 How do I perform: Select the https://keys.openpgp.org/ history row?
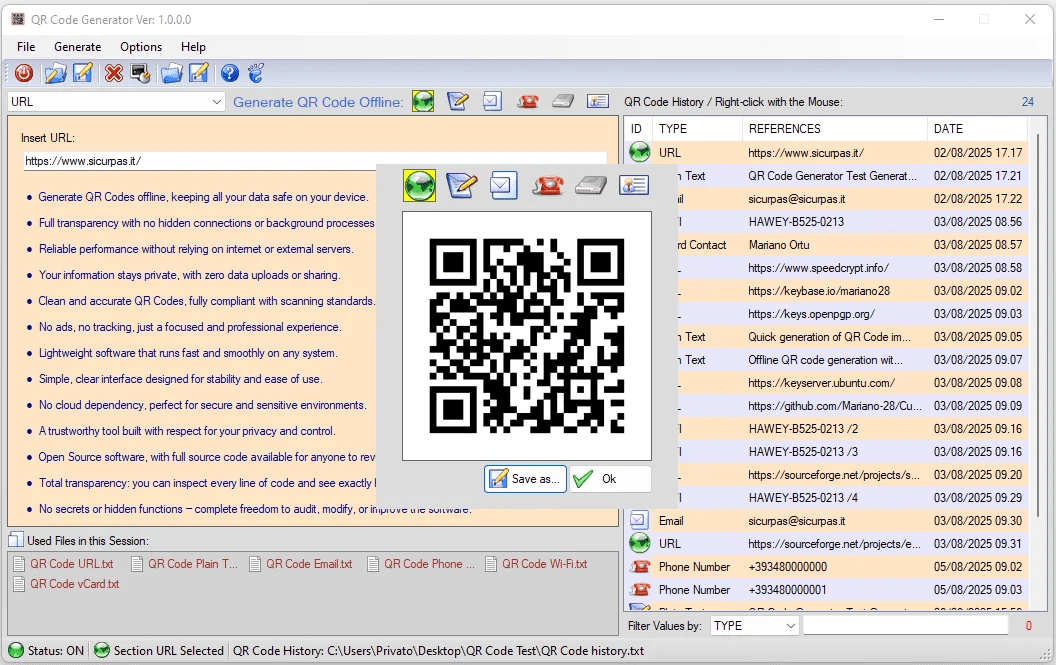pos(853,313)
